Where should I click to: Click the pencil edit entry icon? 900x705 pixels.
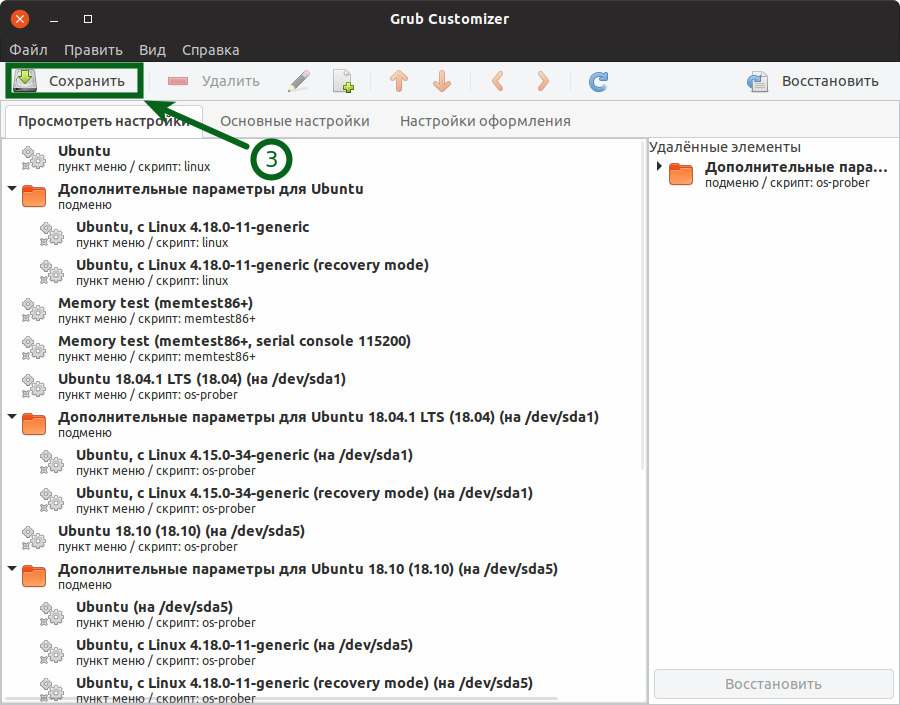click(x=299, y=81)
